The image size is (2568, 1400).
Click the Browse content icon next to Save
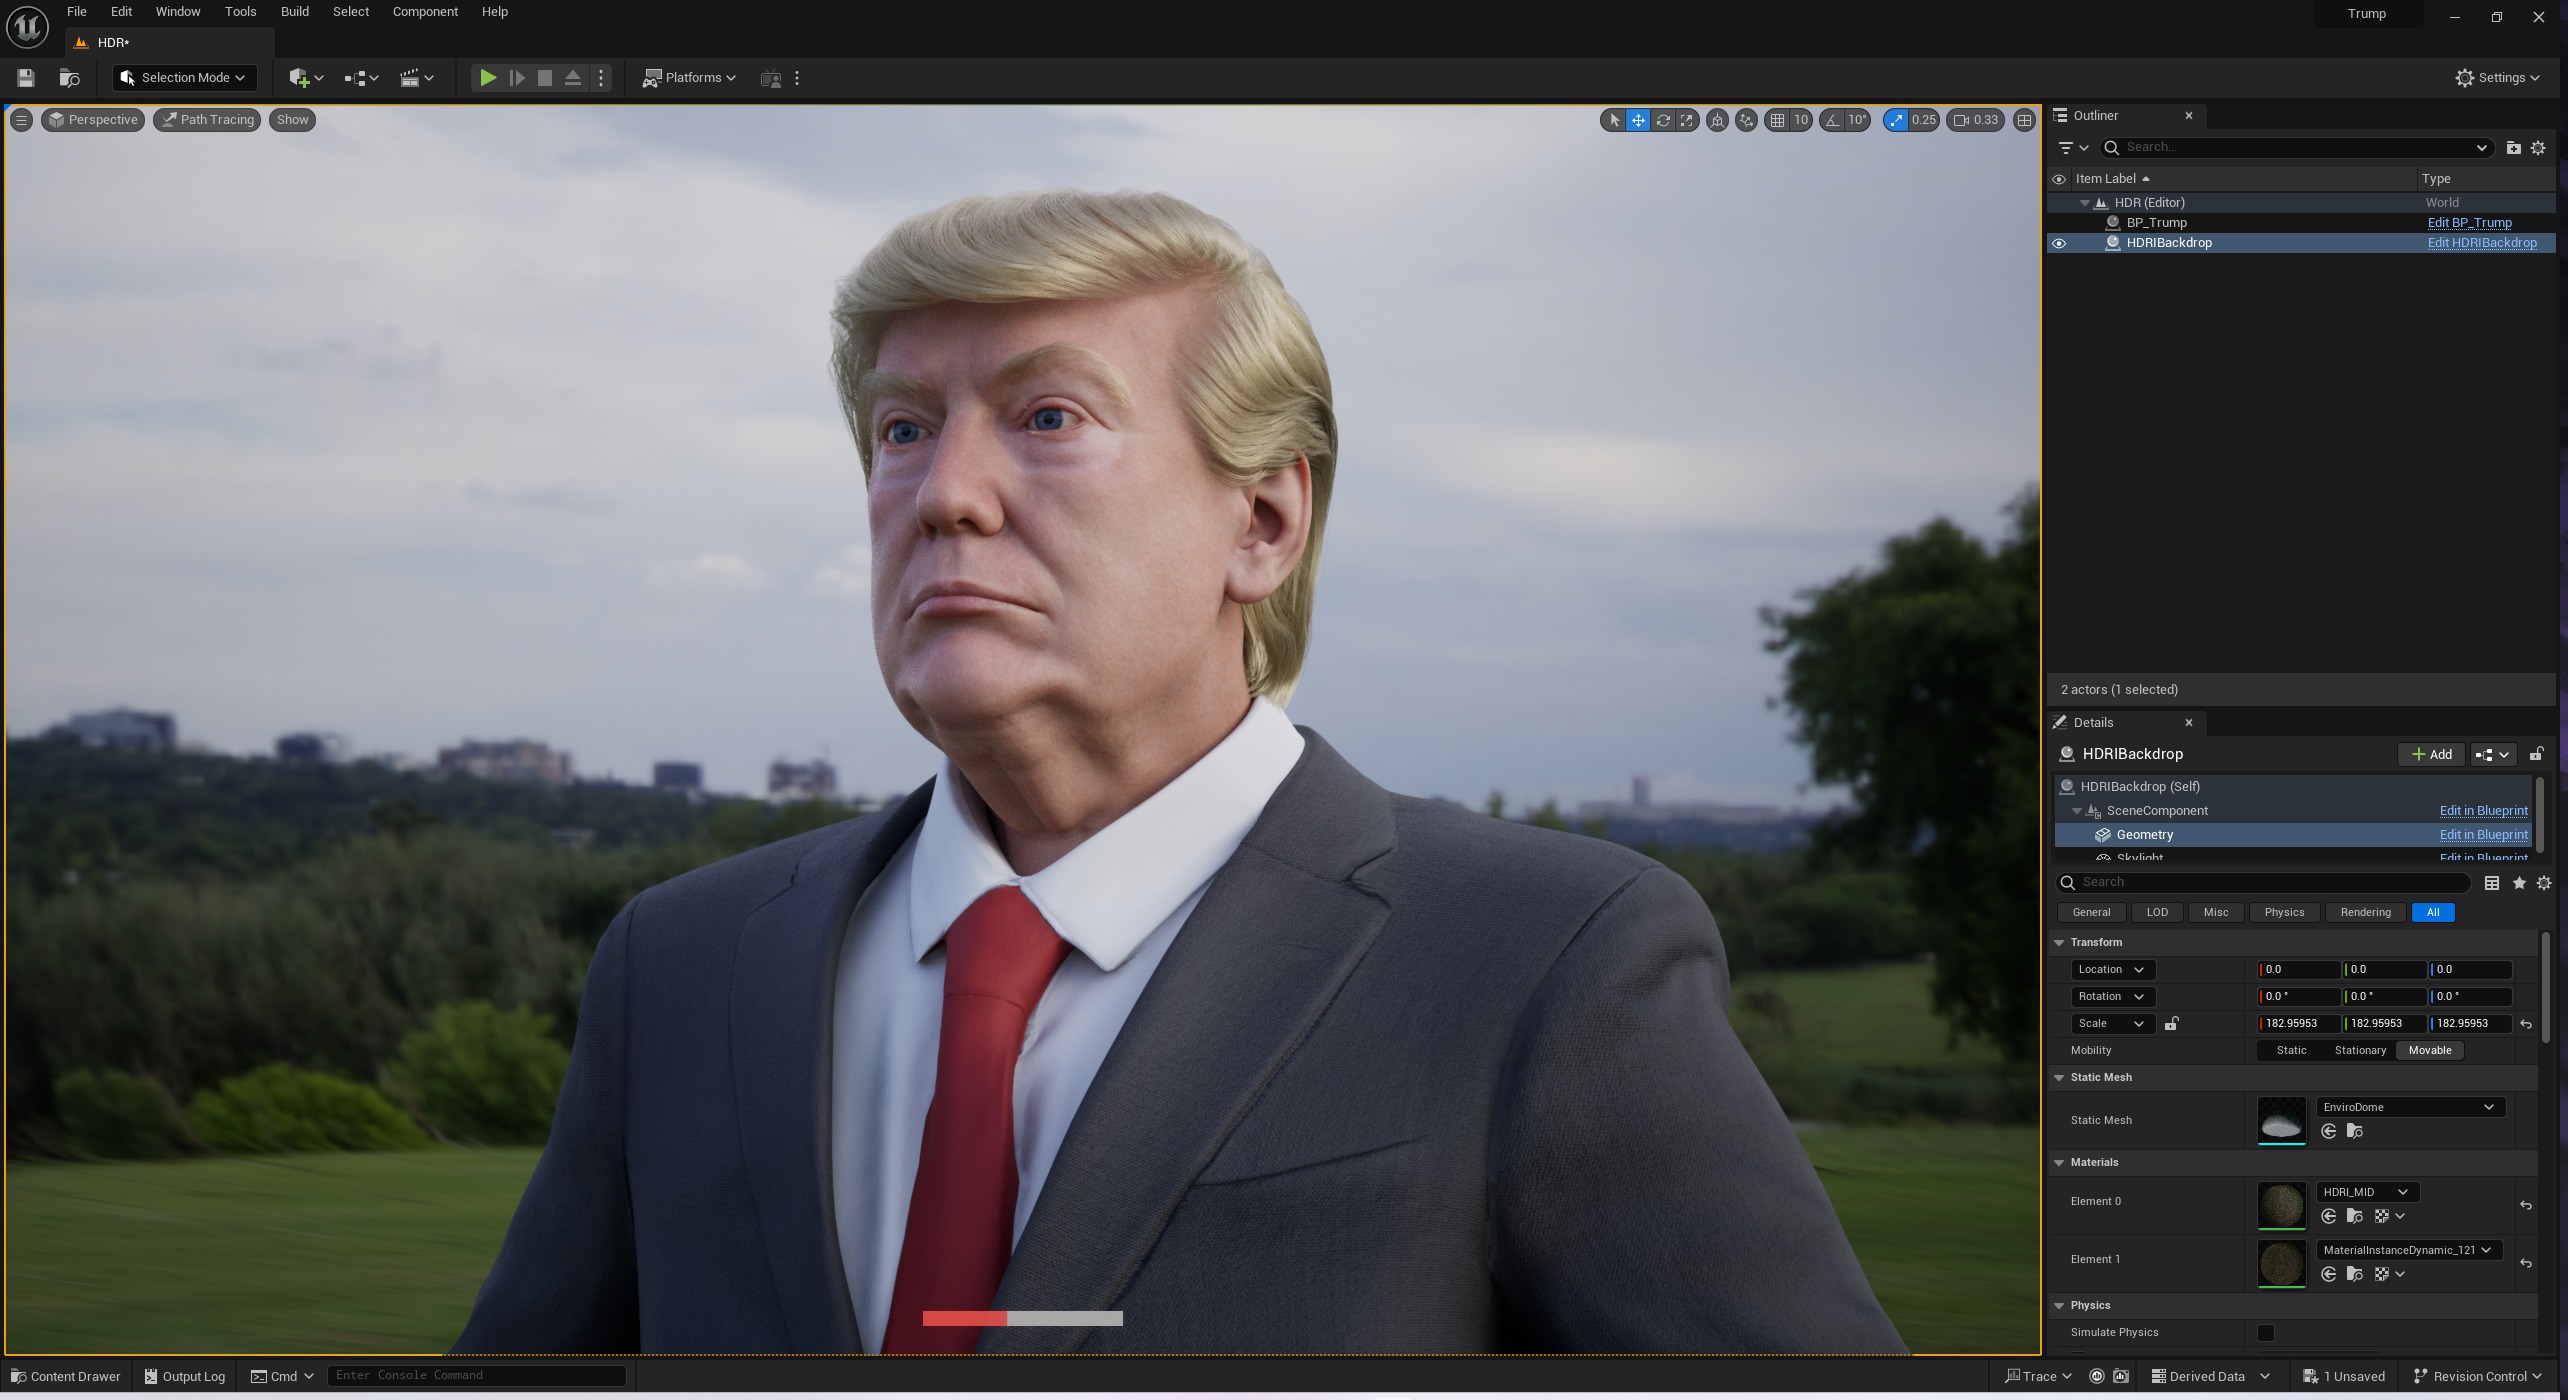coord(69,78)
